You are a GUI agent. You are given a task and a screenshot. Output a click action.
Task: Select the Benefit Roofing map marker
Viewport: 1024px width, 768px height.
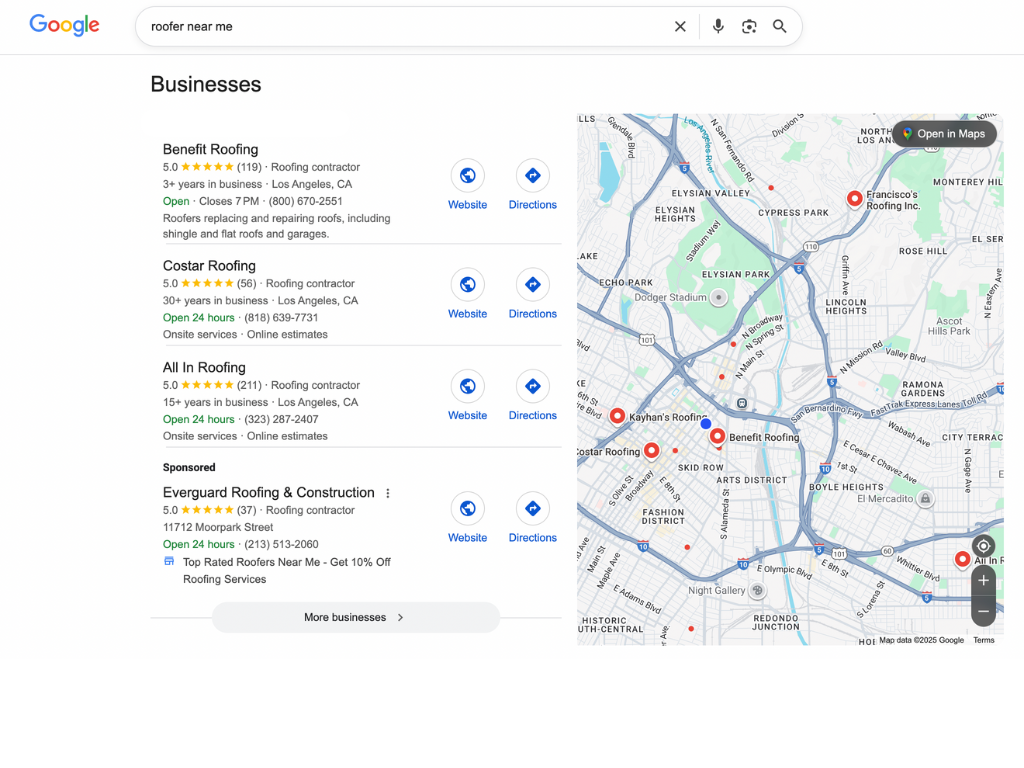click(718, 437)
